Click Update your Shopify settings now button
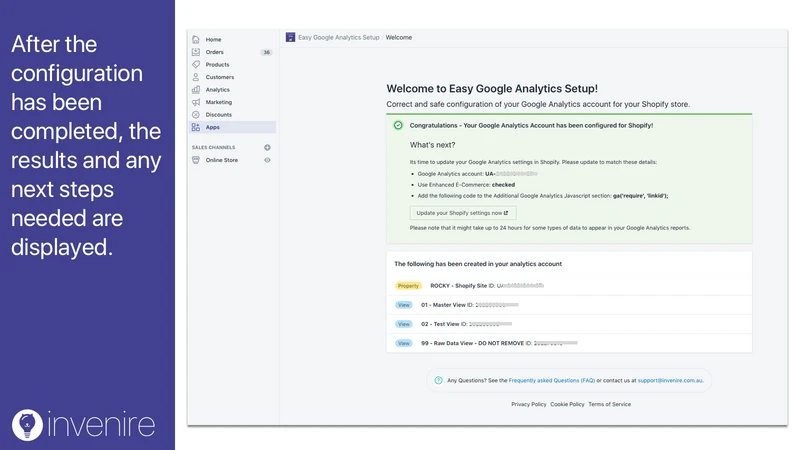The image size is (800, 450). point(463,213)
